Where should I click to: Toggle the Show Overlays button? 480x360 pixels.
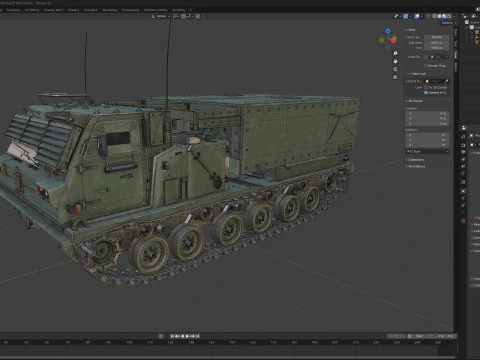pyautogui.click(x=417, y=16)
